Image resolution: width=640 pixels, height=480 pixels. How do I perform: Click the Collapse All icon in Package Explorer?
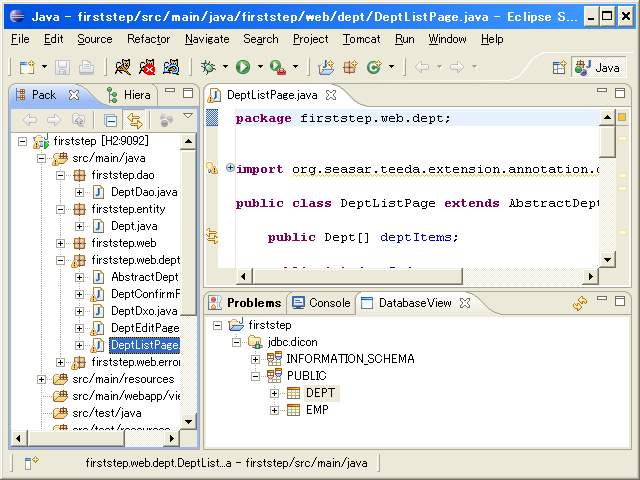[111, 120]
